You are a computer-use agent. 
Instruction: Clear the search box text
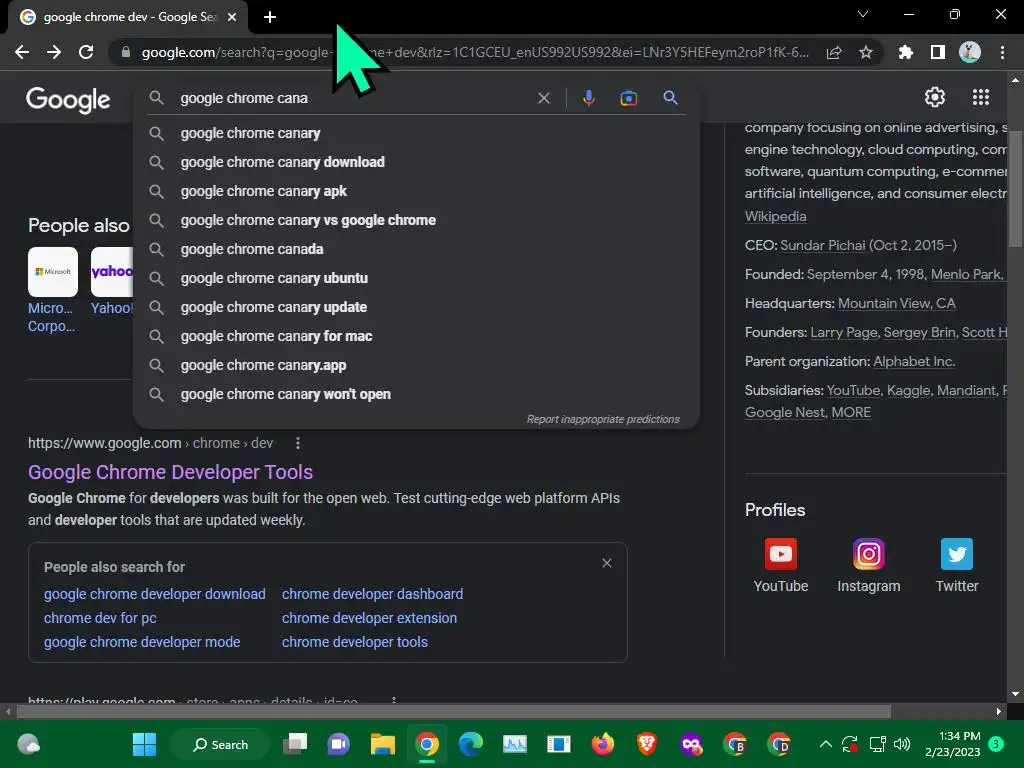pyautogui.click(x=543, y=98)
